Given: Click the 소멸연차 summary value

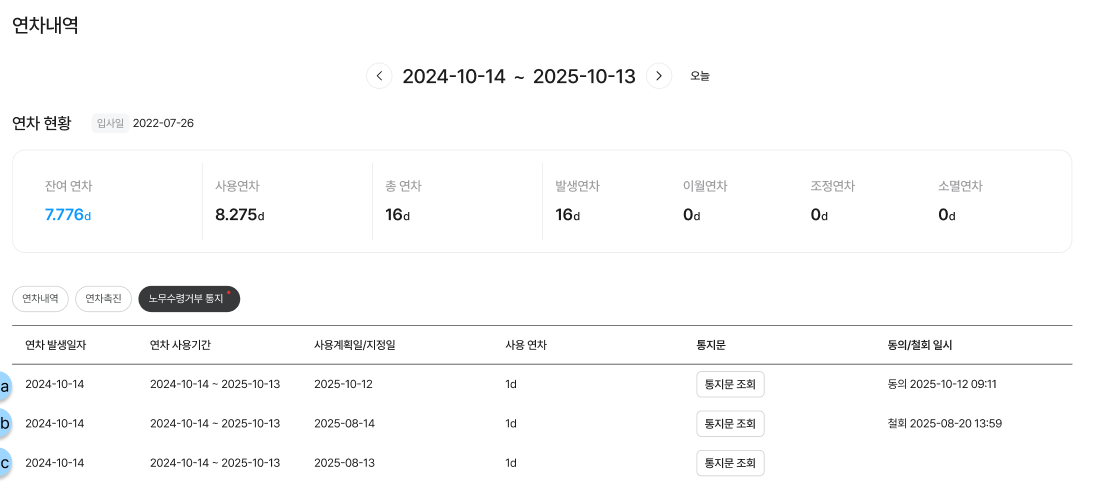Looking at the screenshot, I should [x=946, y=214].
